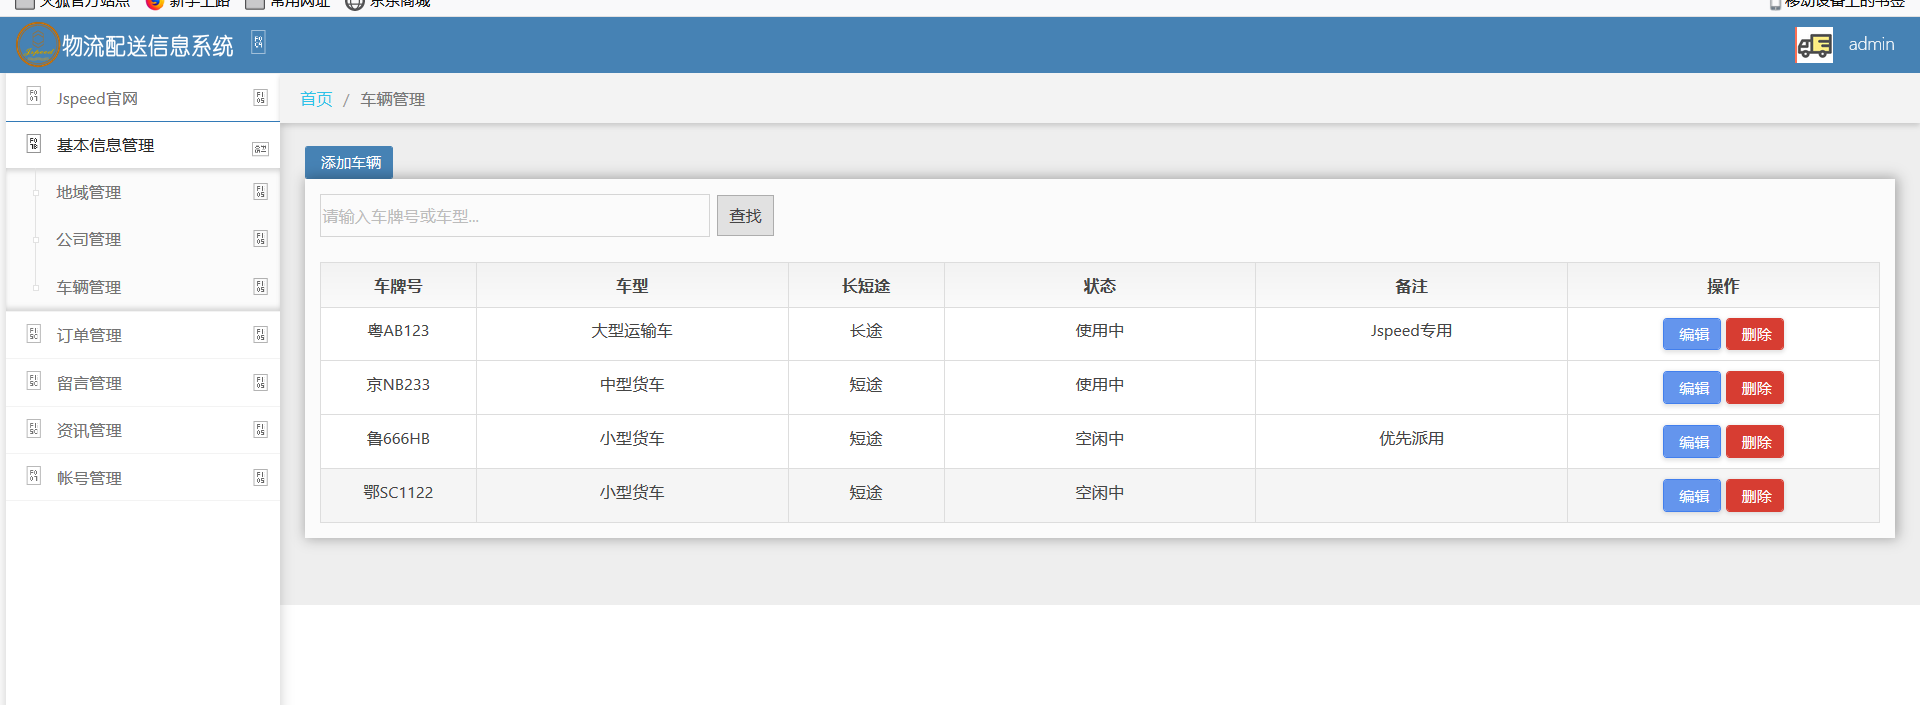Open Jspeed官网 menu item
Image resolution: width=1920 pixels, height=705 pixels.
pyautogui.click(x=143, y=98)
